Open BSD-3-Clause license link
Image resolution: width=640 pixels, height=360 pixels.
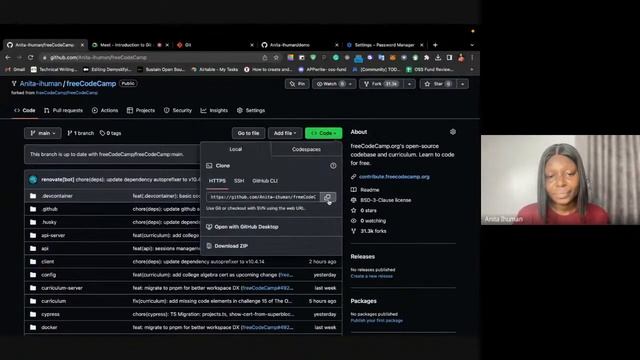coord(386,200)
